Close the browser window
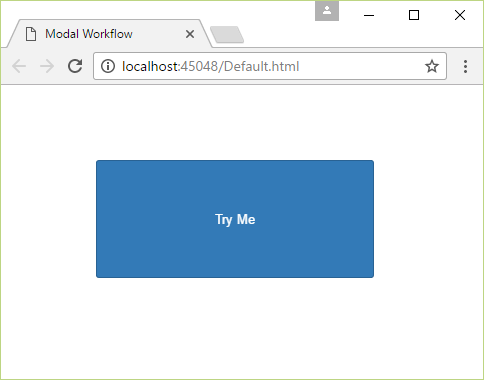 (460, 15)
